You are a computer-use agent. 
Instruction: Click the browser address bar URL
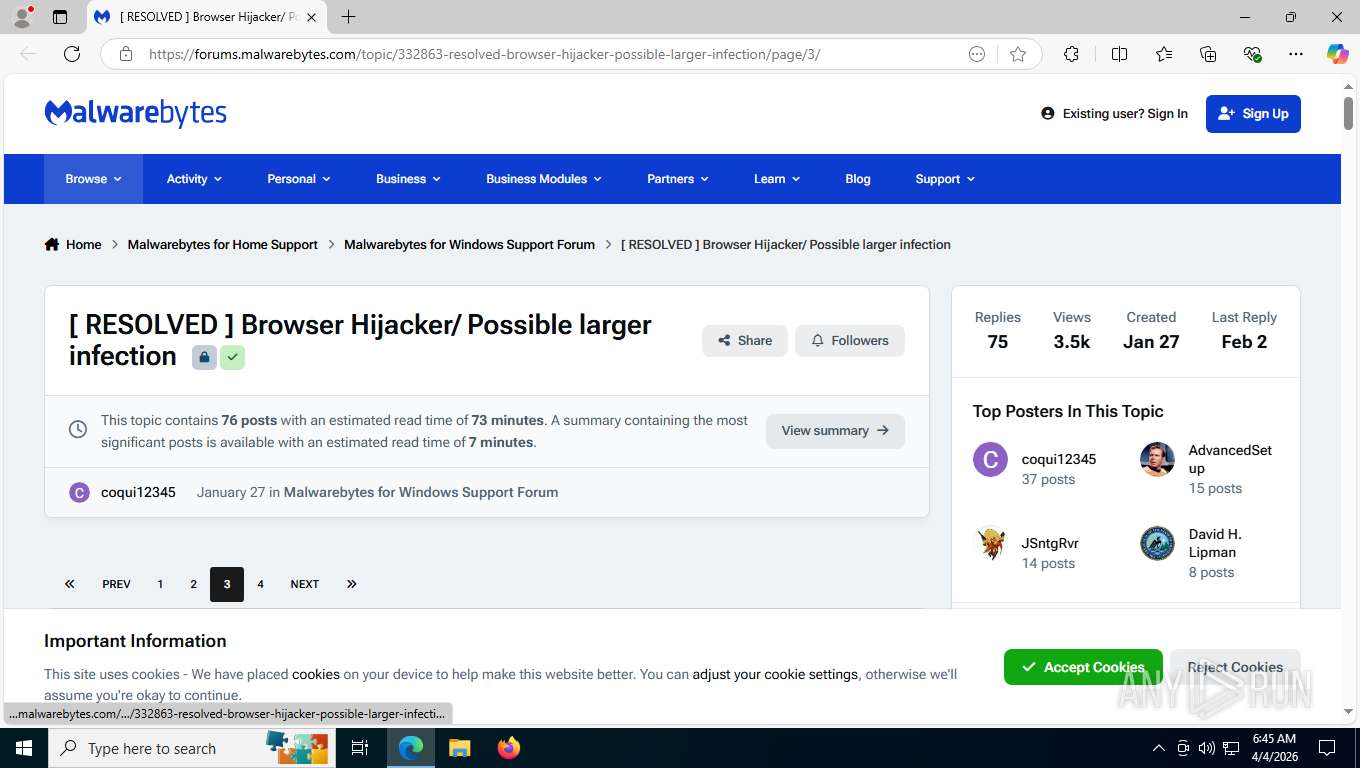[x=485, y=54]
